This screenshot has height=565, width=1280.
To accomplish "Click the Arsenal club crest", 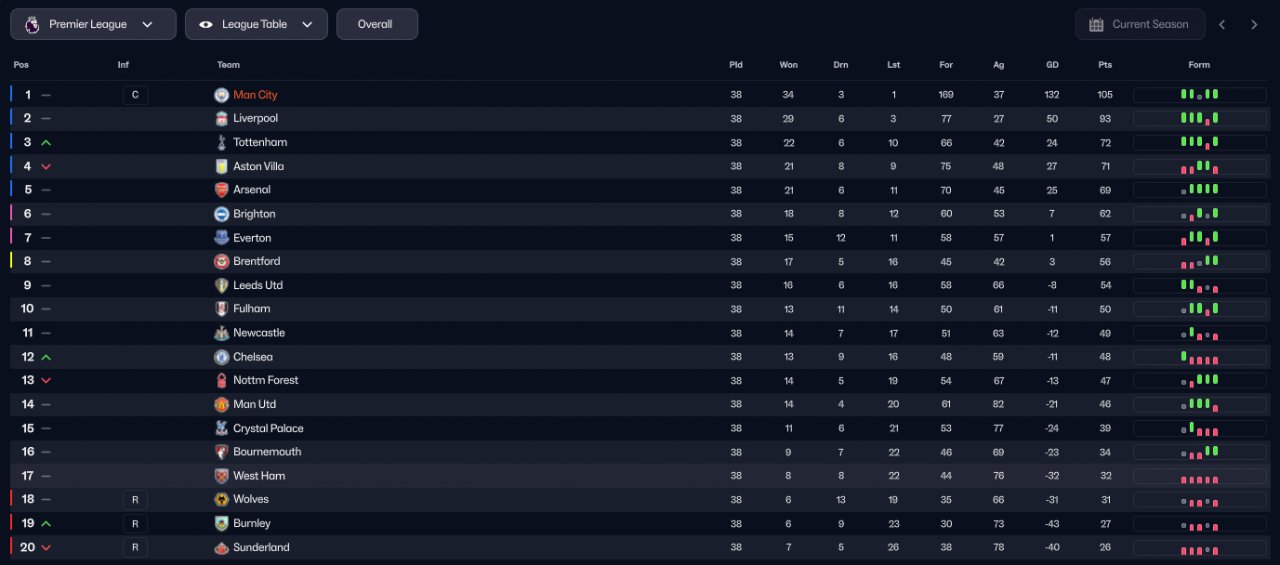I will point(221,190).
